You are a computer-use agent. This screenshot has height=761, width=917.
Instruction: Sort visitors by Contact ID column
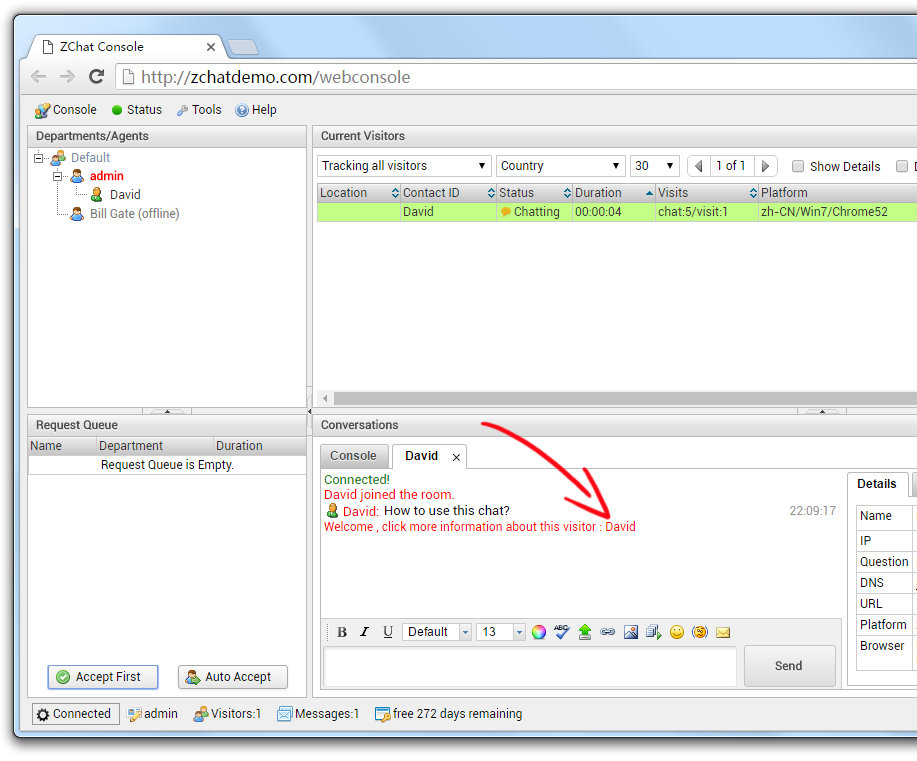449,192
